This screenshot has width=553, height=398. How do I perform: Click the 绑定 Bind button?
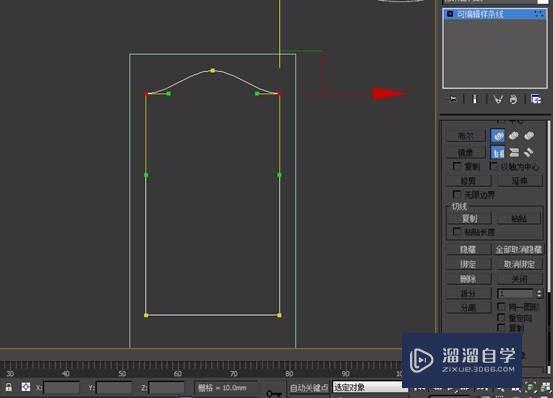click(x=468, y=264)
